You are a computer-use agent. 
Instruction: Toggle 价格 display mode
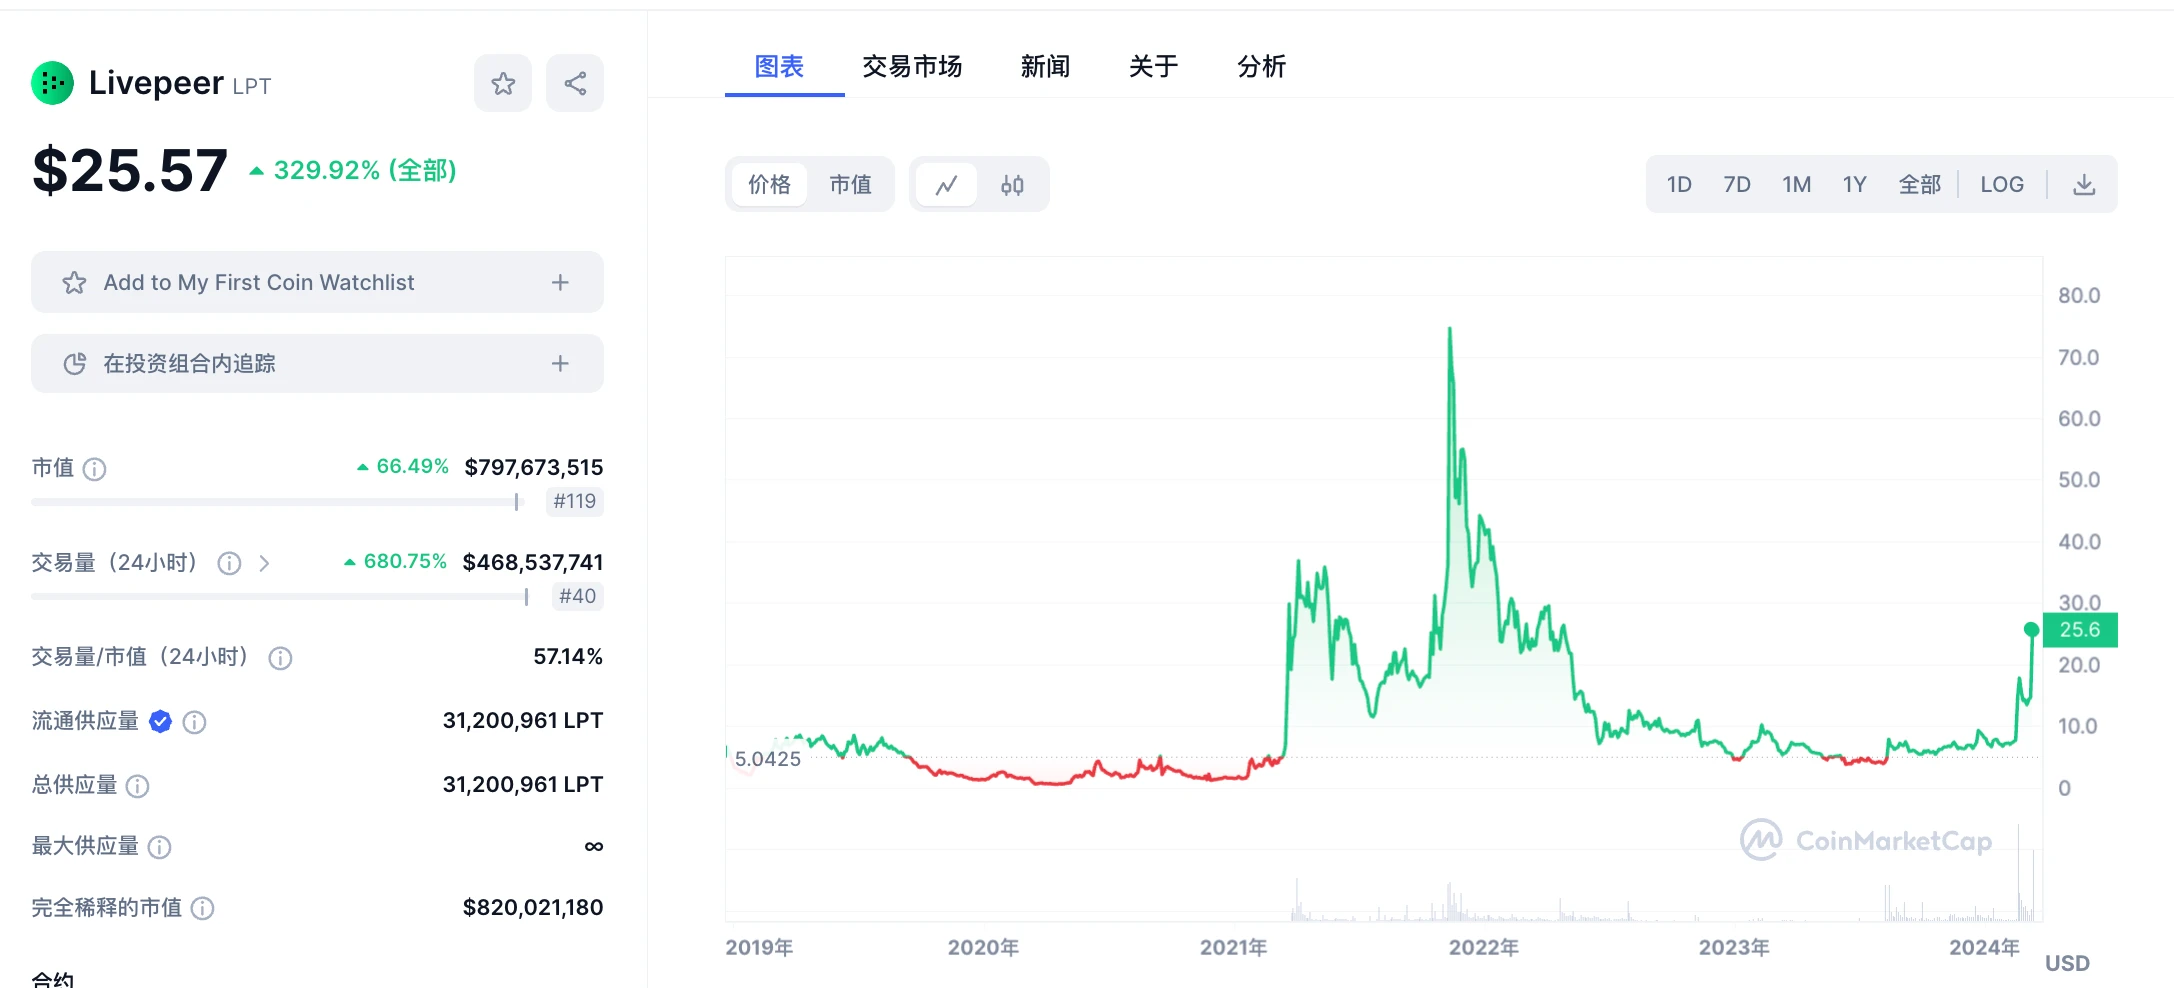tap(770, 184)
